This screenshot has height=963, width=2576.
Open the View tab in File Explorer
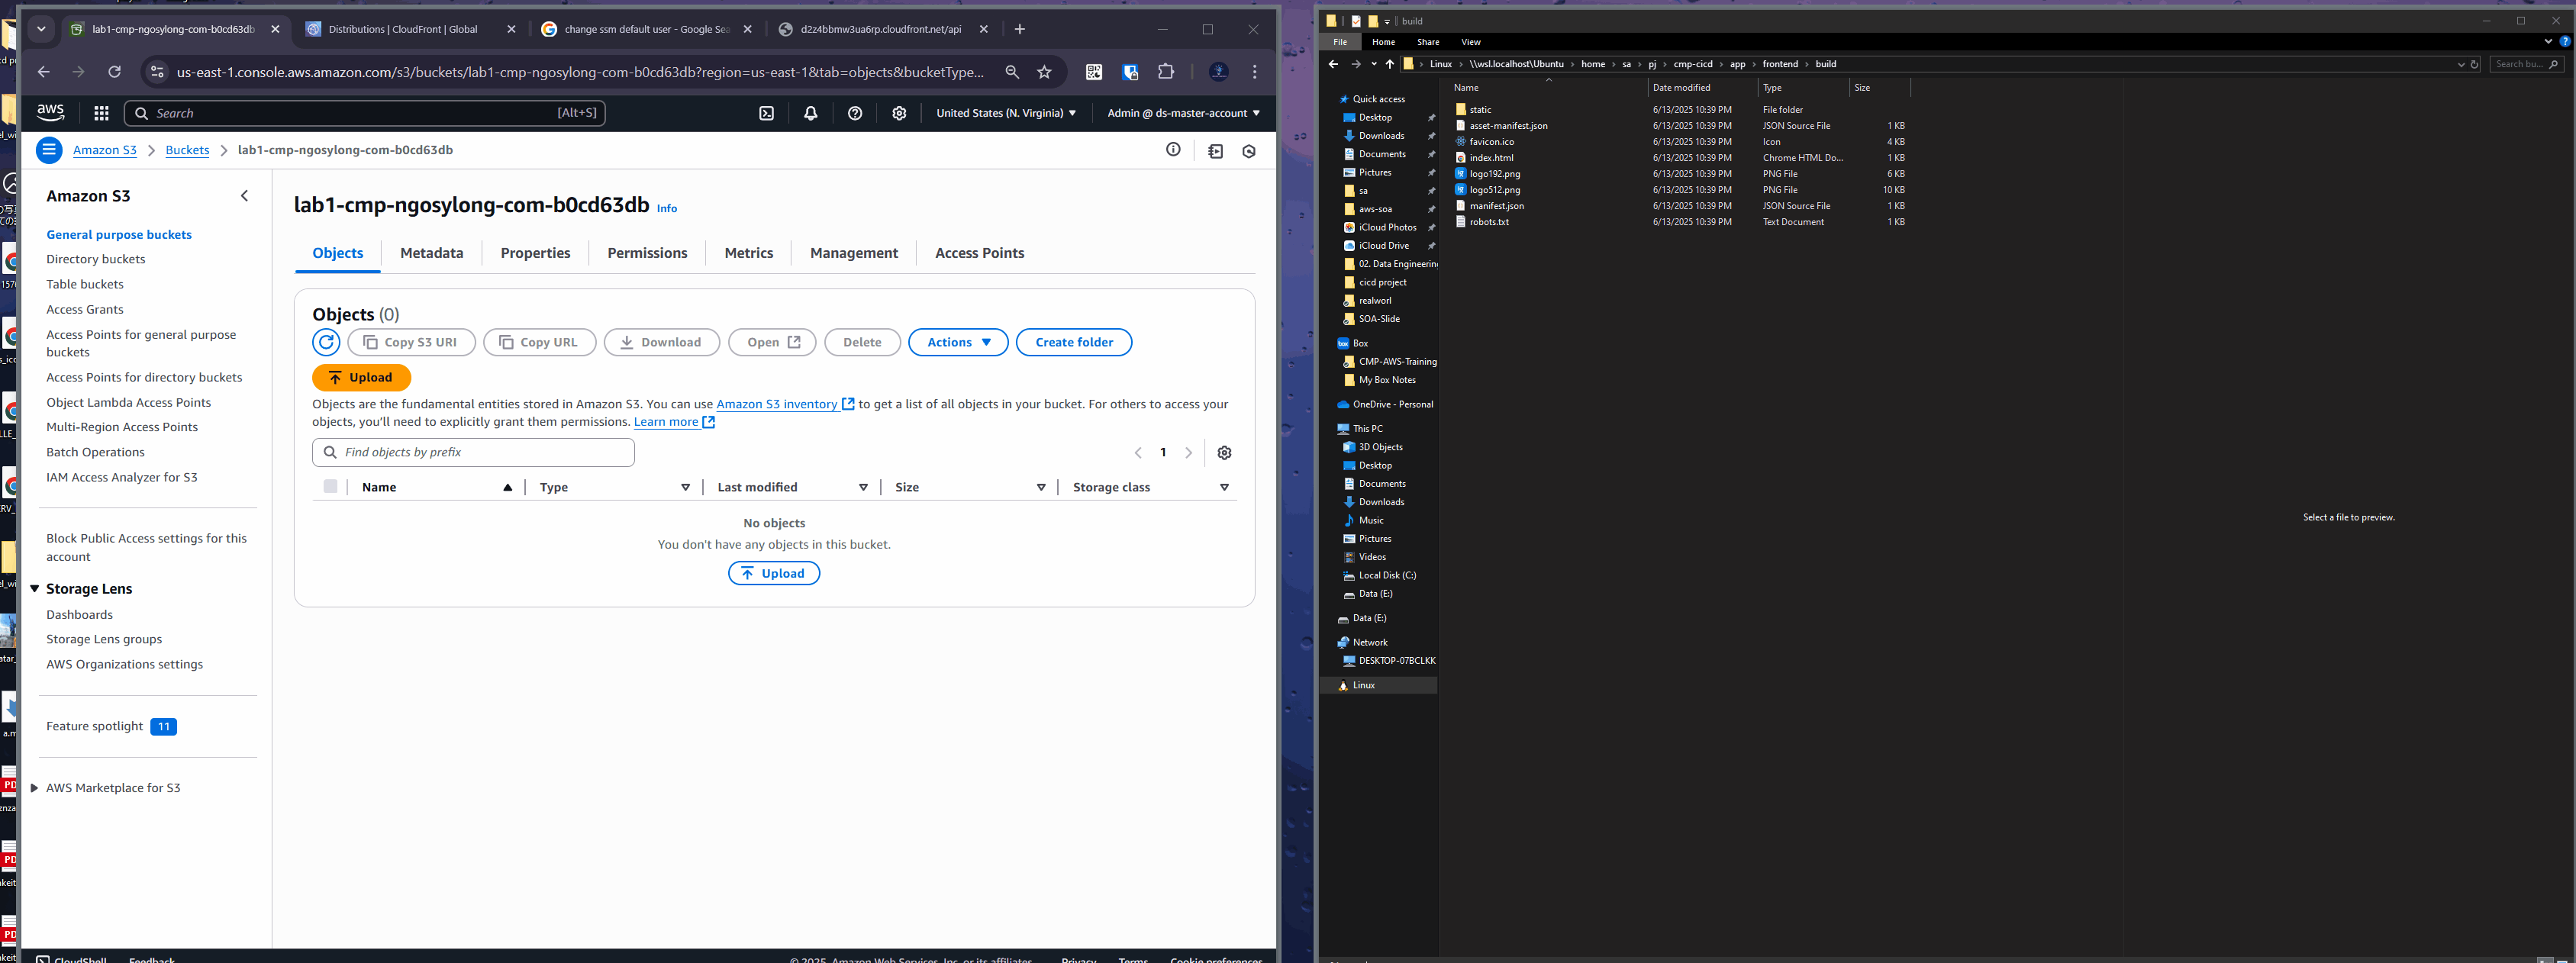coord(1470,42)
